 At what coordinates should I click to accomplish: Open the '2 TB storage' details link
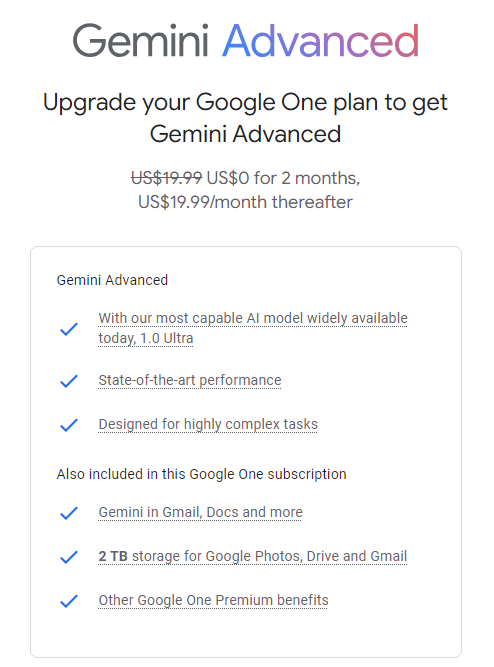coord(253,556)
